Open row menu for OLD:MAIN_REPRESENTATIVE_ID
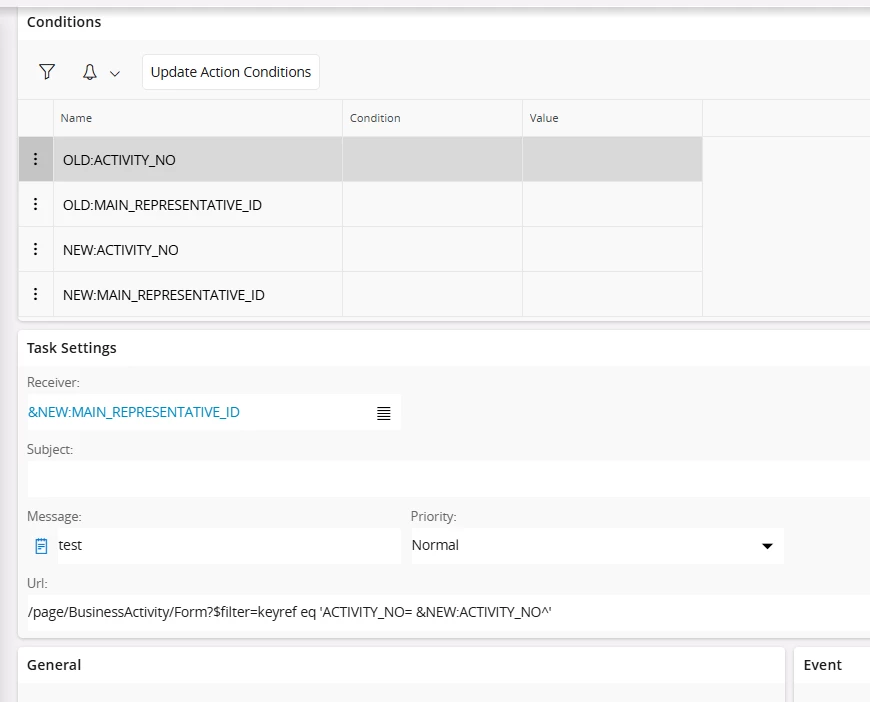This screenshot has height=702, width=870. pyautogui.click(x=36, y=204)
